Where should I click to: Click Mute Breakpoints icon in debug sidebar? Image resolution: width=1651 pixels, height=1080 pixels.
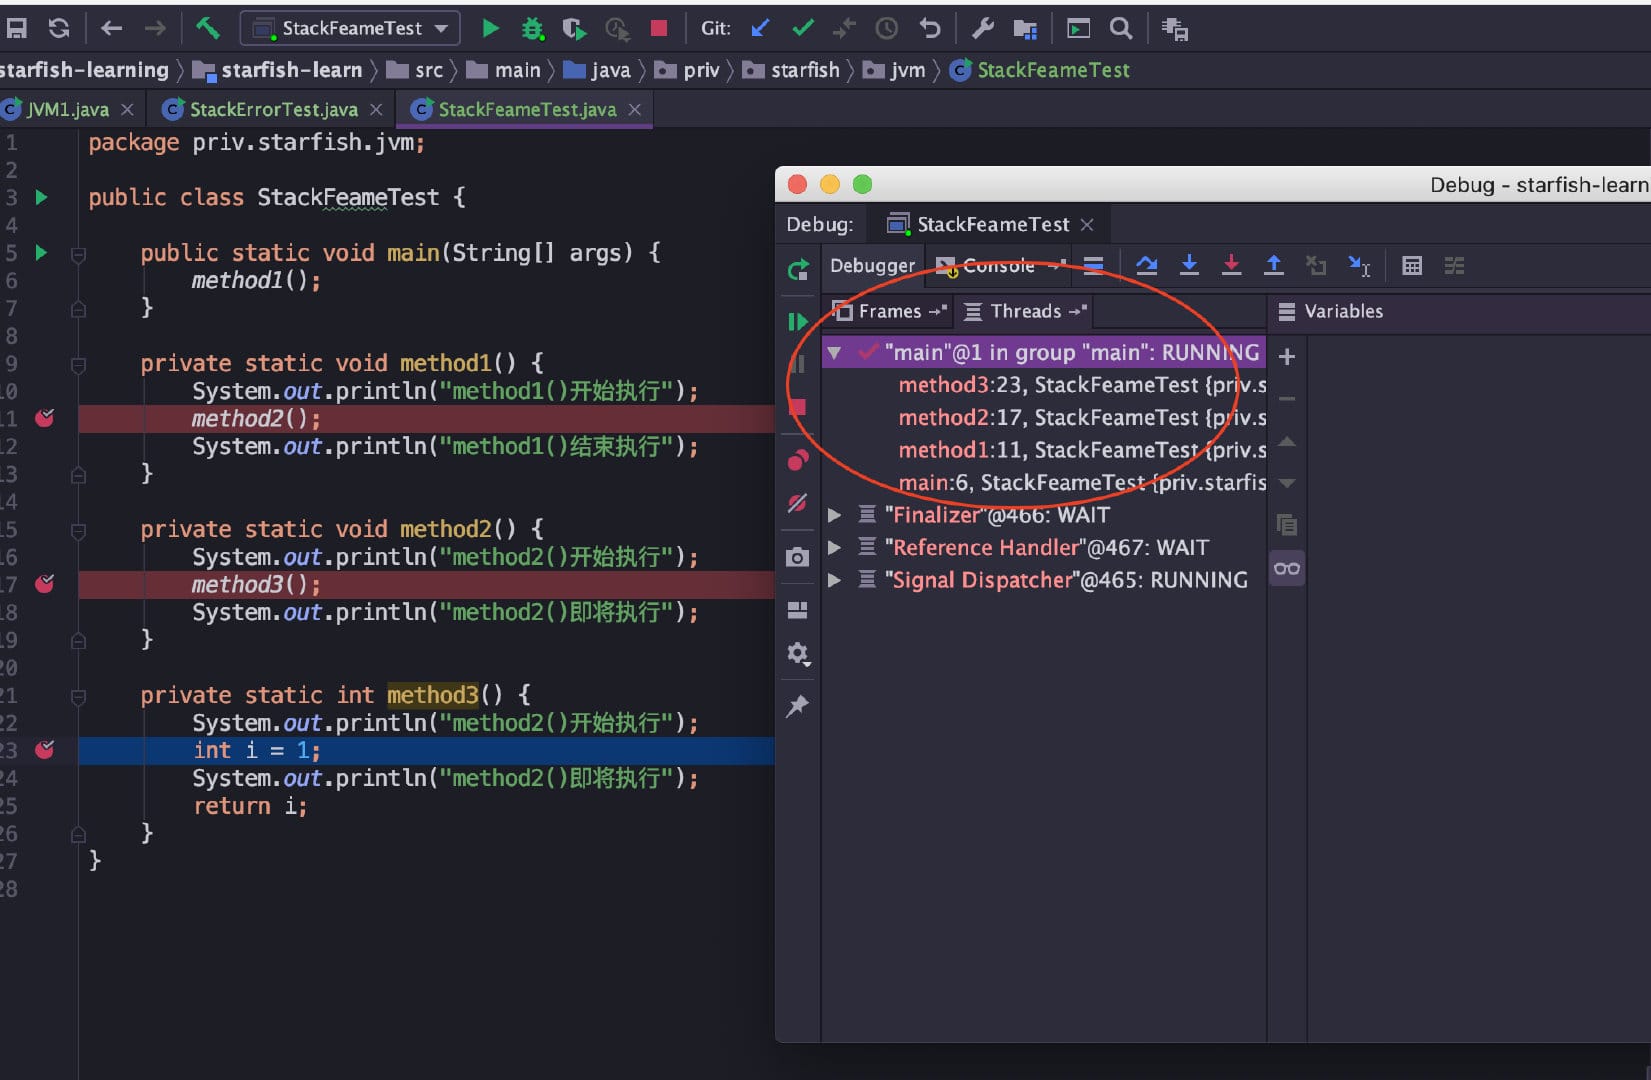click(797, 503)
